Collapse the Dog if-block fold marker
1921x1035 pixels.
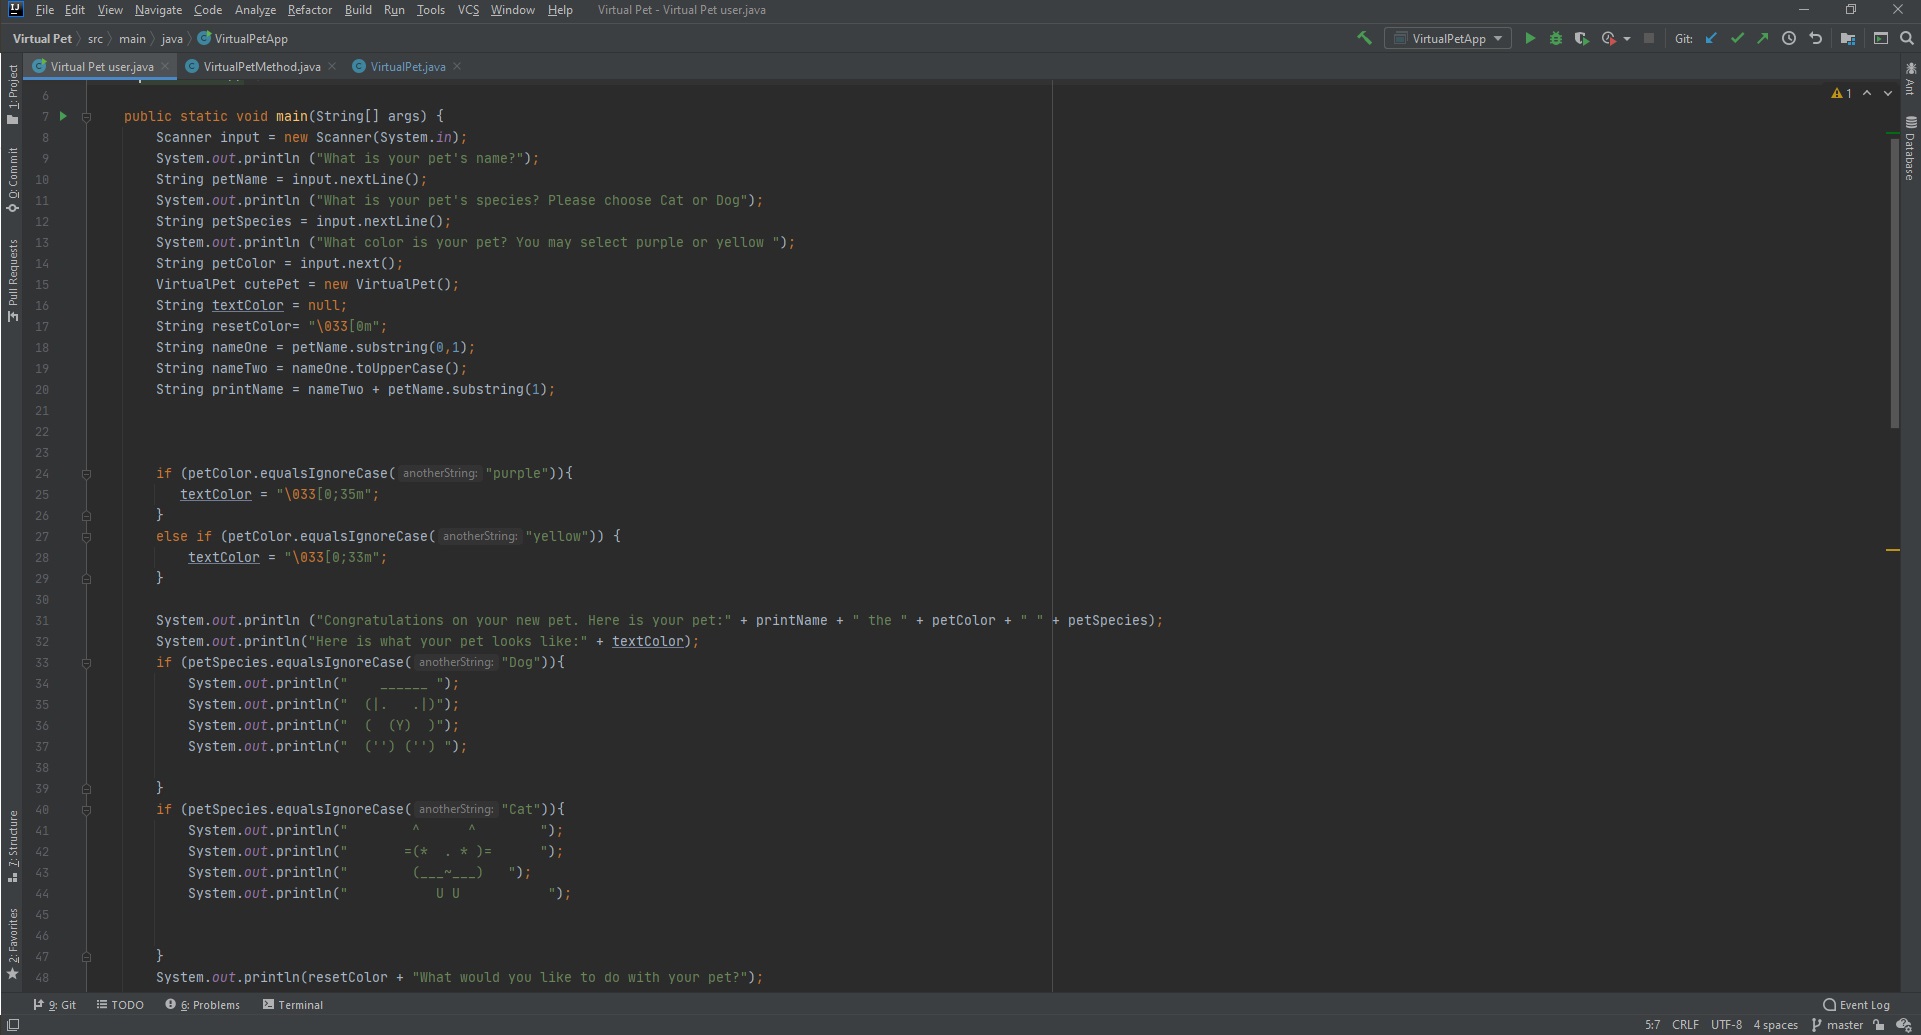coord(86,663)
